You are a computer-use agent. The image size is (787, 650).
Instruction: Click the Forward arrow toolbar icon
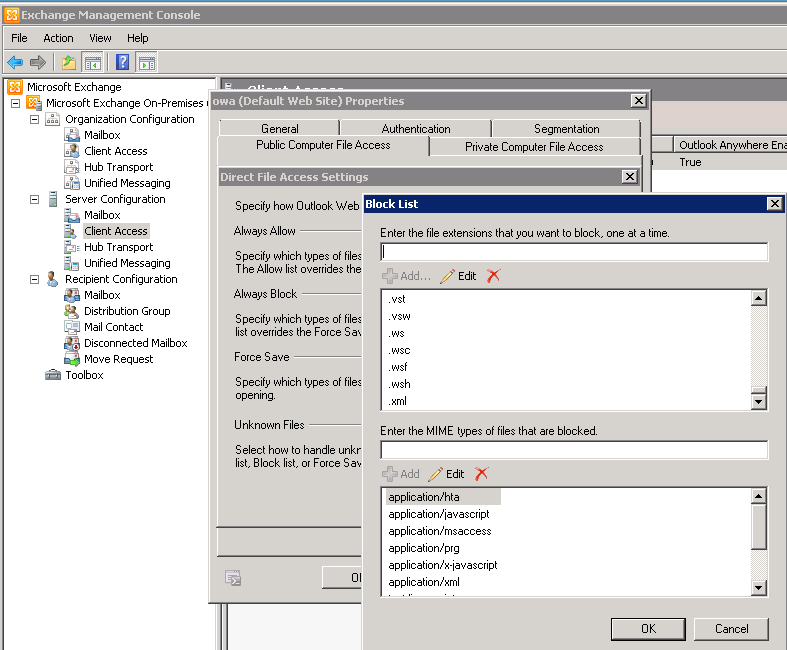pyautogui.click(x=38, y=63)
